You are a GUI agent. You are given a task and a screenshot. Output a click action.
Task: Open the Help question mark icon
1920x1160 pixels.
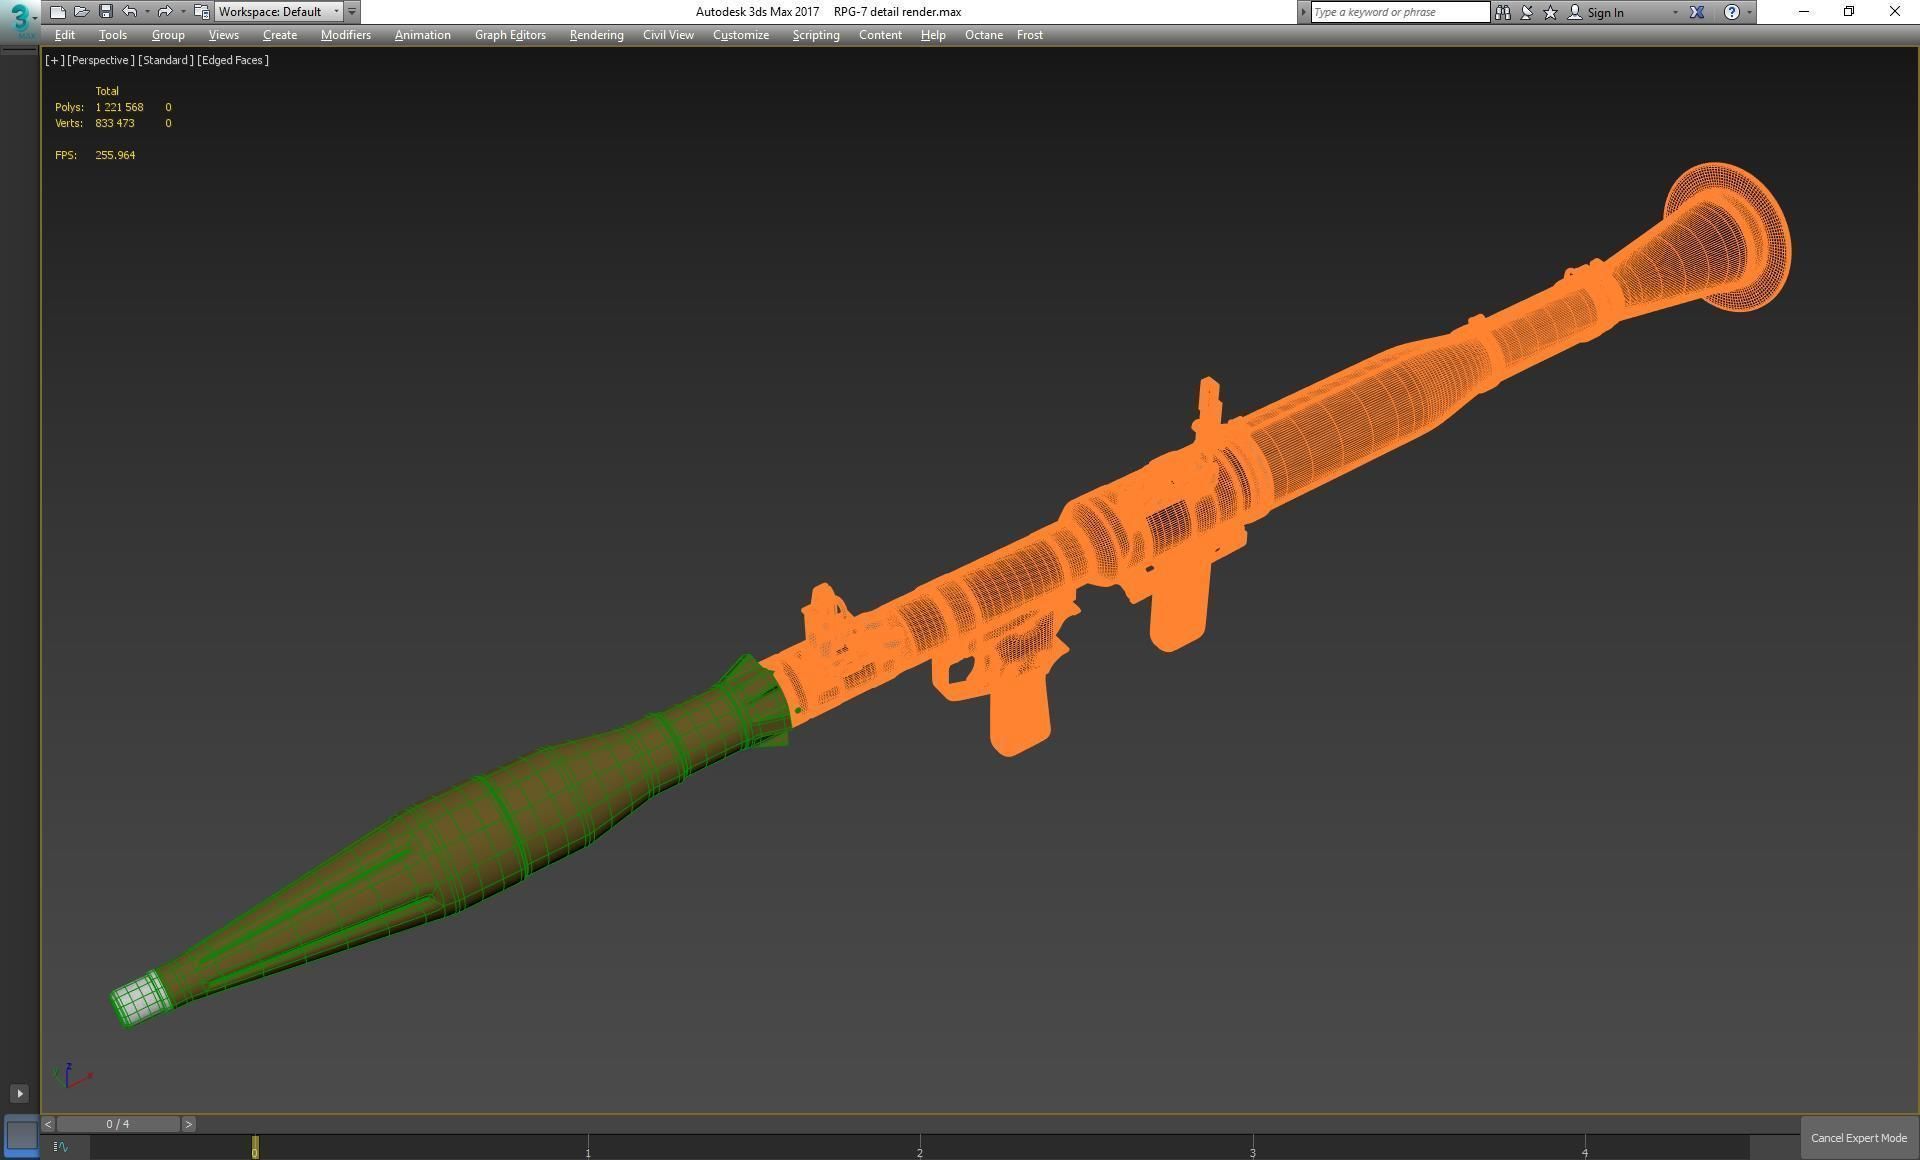coord(1732,12)
